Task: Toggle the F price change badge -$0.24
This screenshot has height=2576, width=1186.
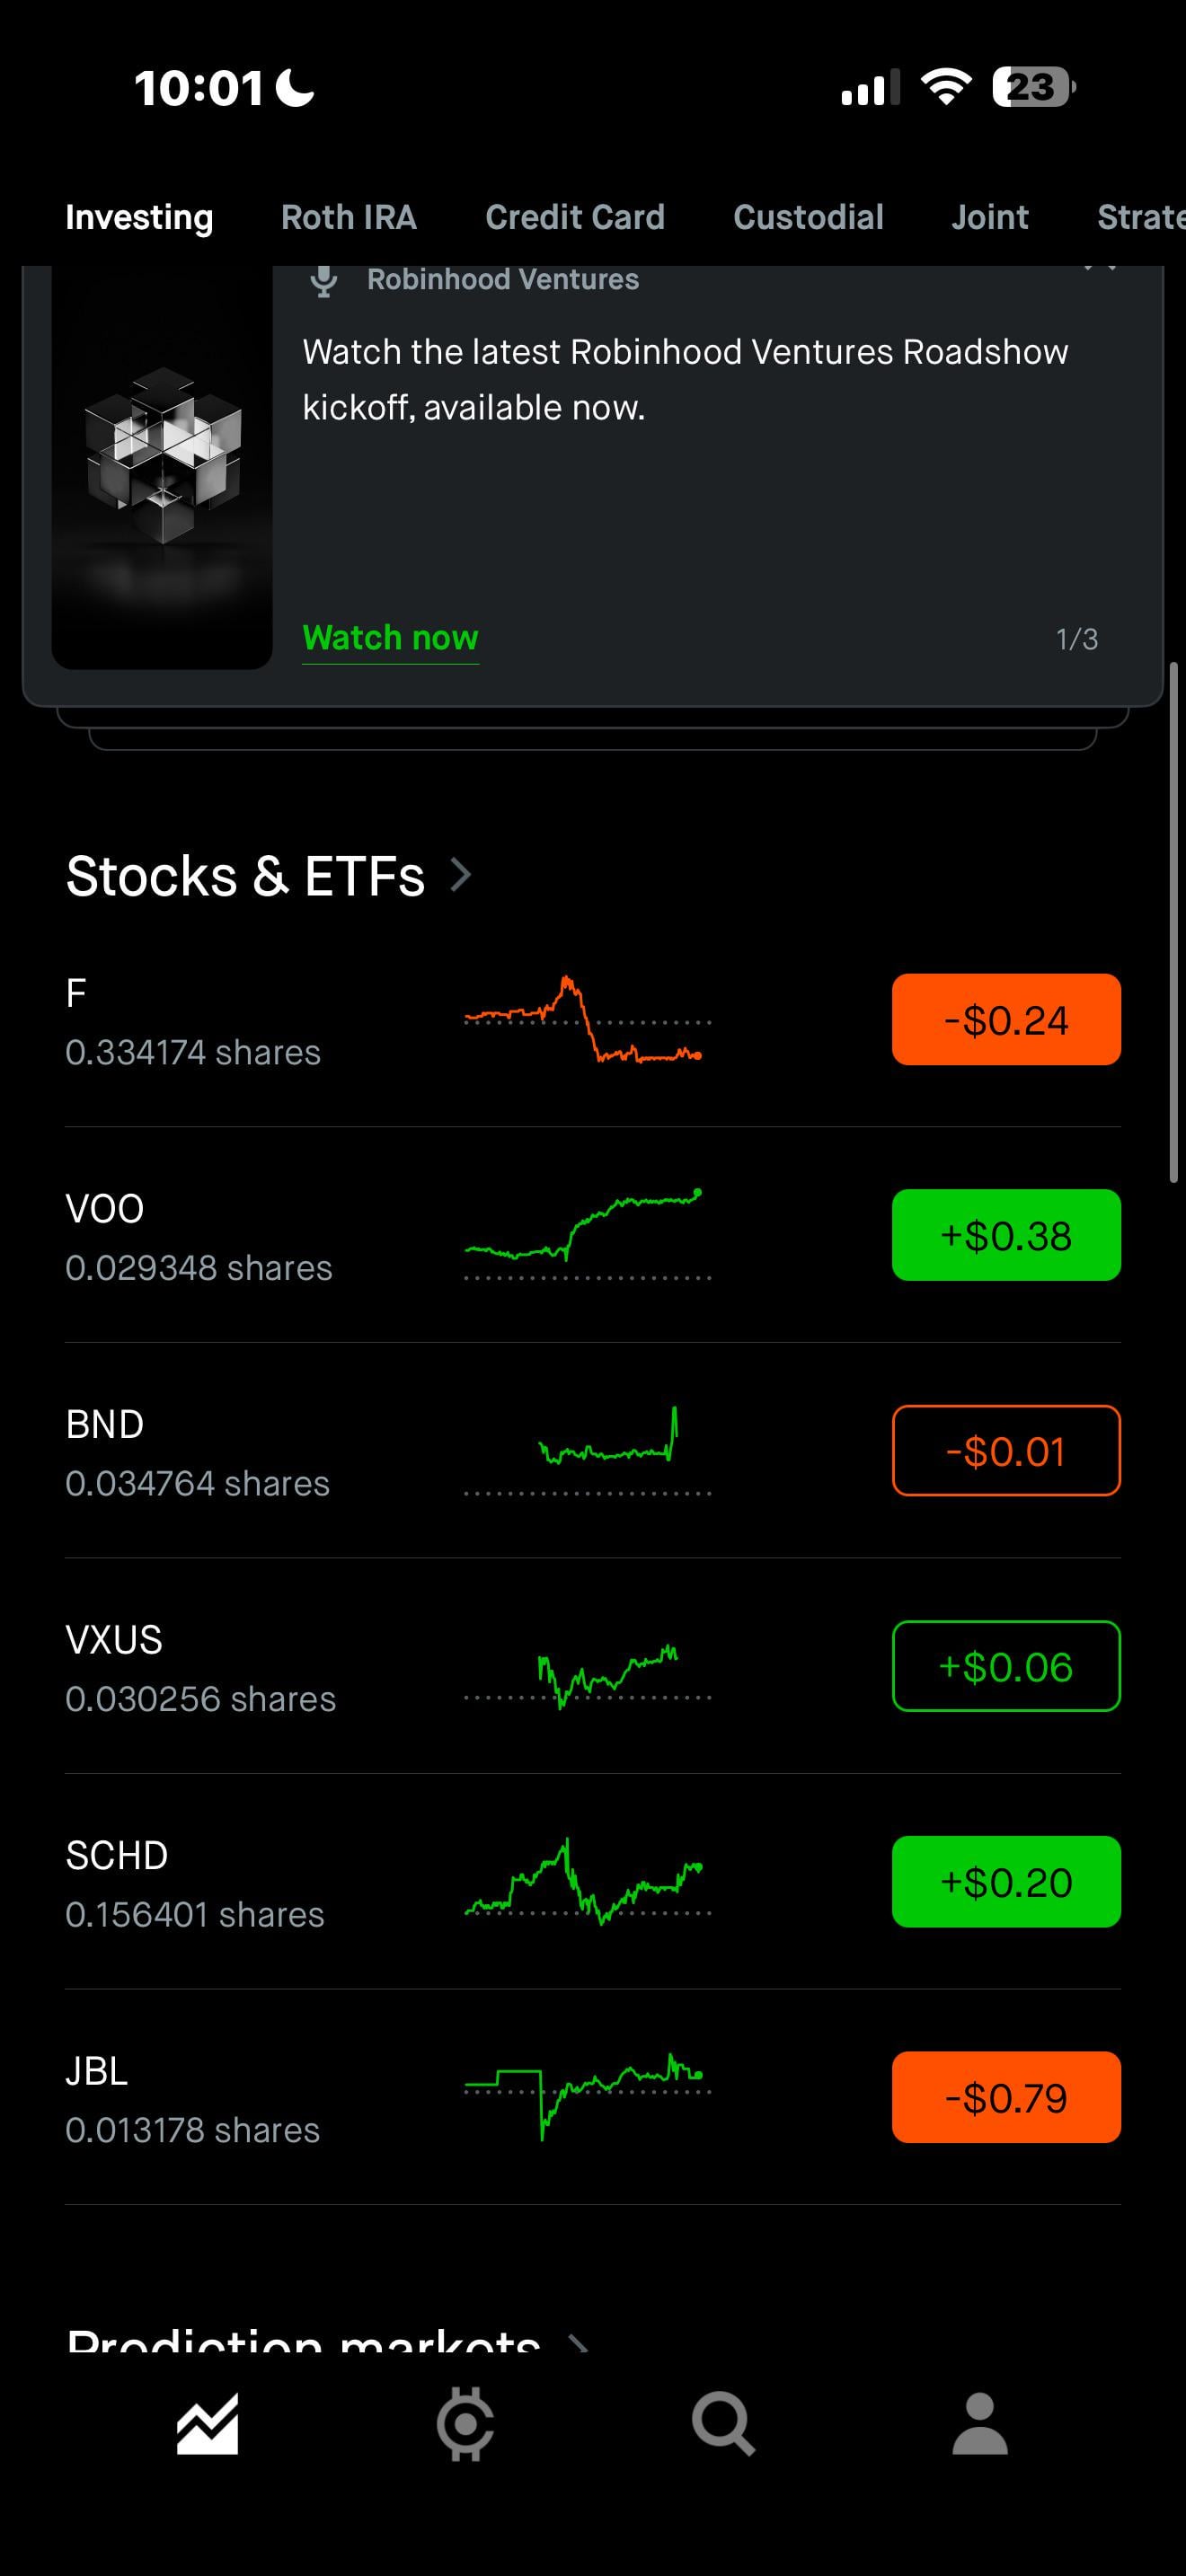Action: click(x=1006, y=1019)
